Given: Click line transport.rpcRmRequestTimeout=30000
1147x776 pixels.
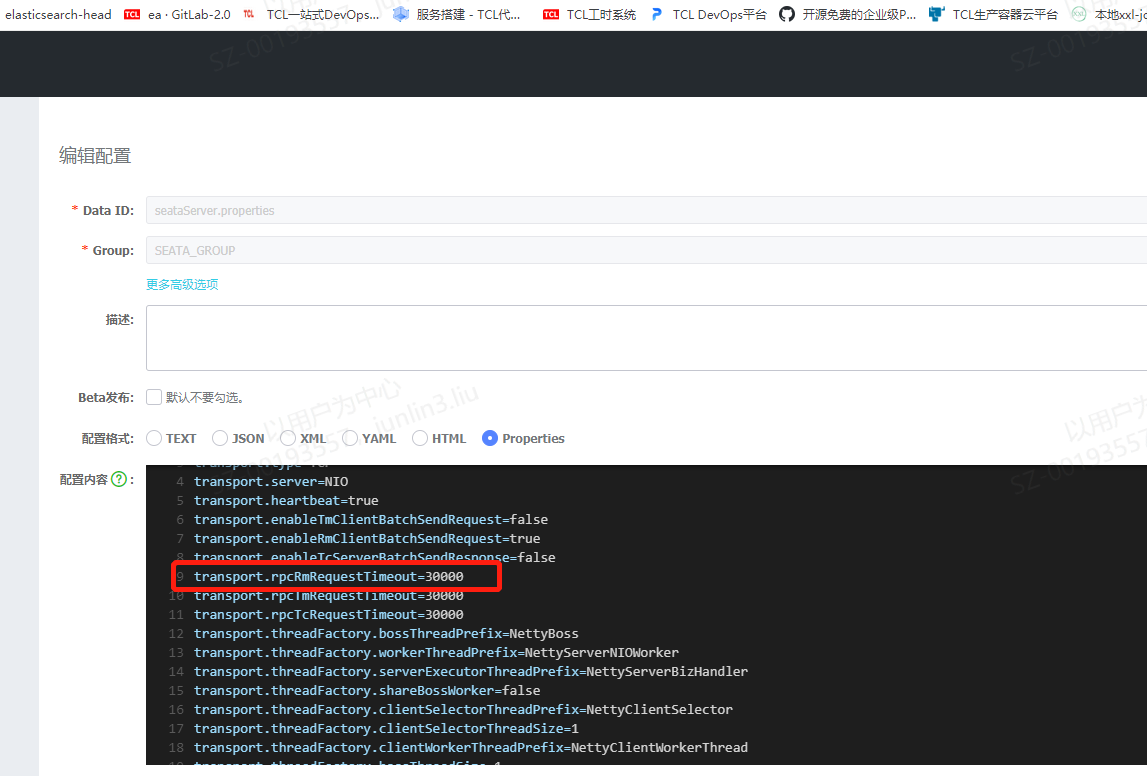Looking at the screenshot, I should tap(328, 576).
